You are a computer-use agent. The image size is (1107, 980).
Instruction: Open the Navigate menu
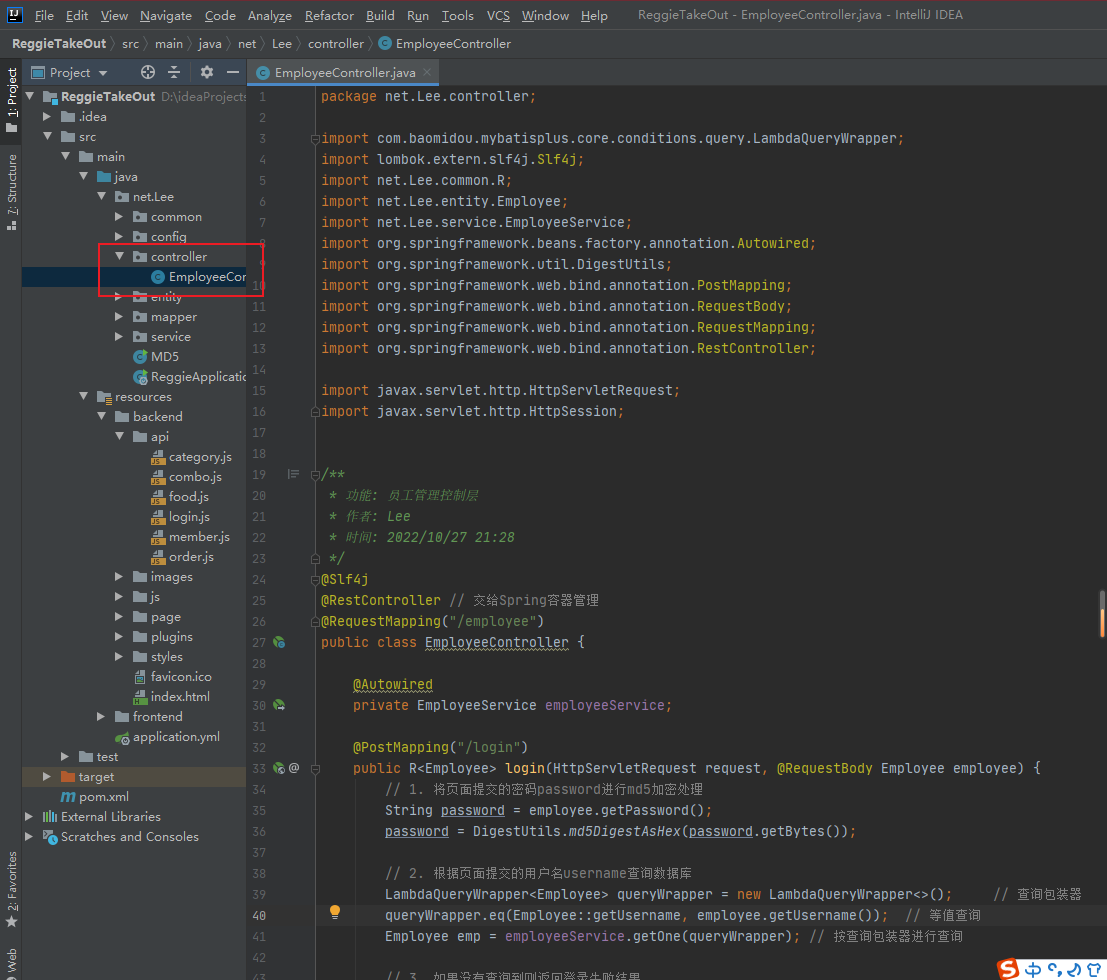tap(165, 16)
